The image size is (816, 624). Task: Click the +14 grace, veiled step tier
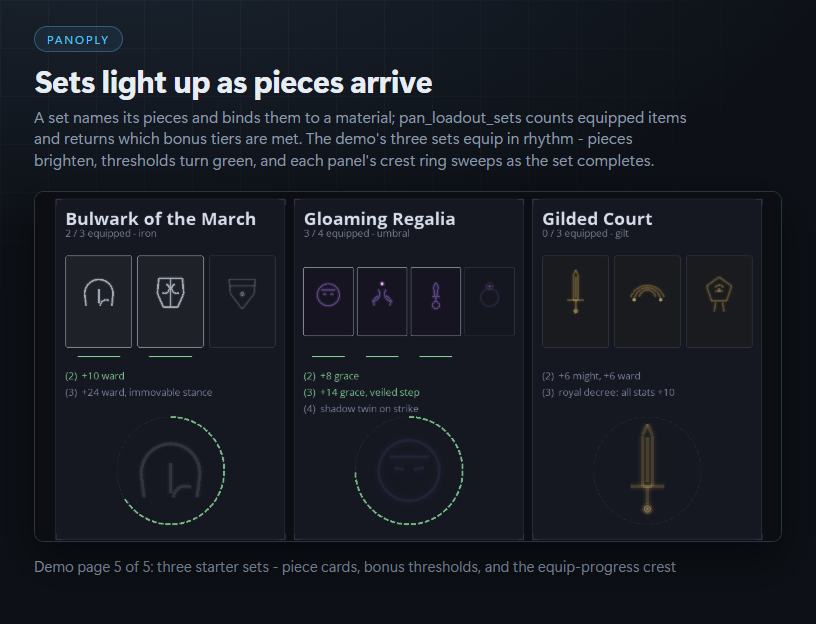coord(362,392)
